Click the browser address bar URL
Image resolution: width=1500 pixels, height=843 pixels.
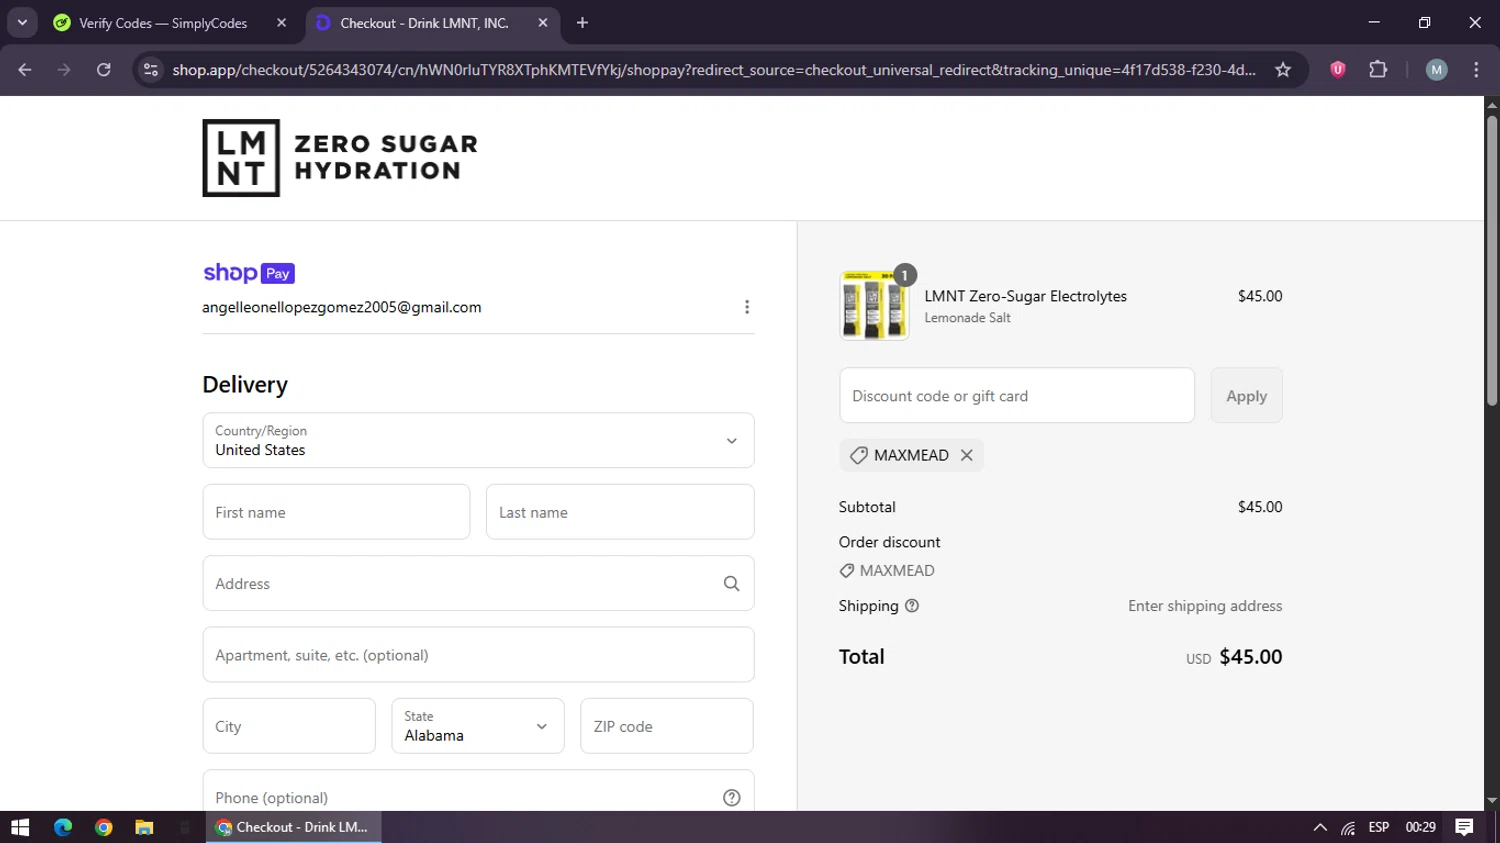click(x=714, y=70)
